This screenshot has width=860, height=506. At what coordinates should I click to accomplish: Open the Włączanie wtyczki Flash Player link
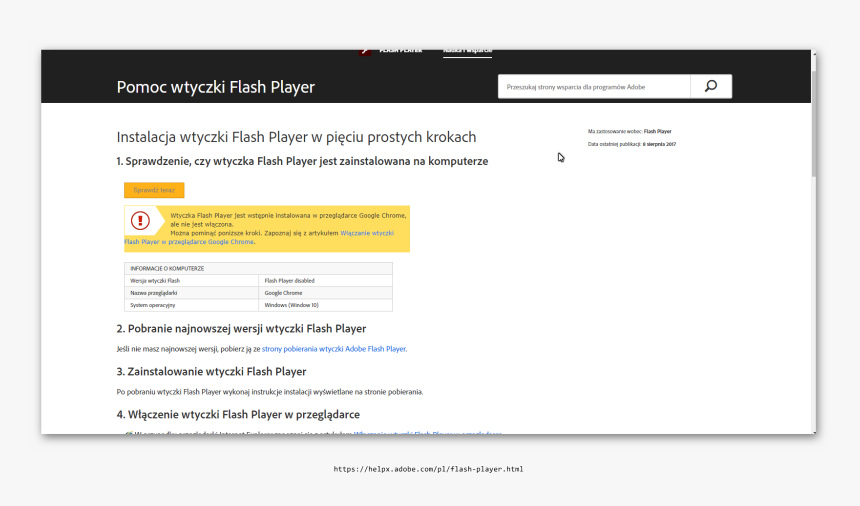coord(259,237)
